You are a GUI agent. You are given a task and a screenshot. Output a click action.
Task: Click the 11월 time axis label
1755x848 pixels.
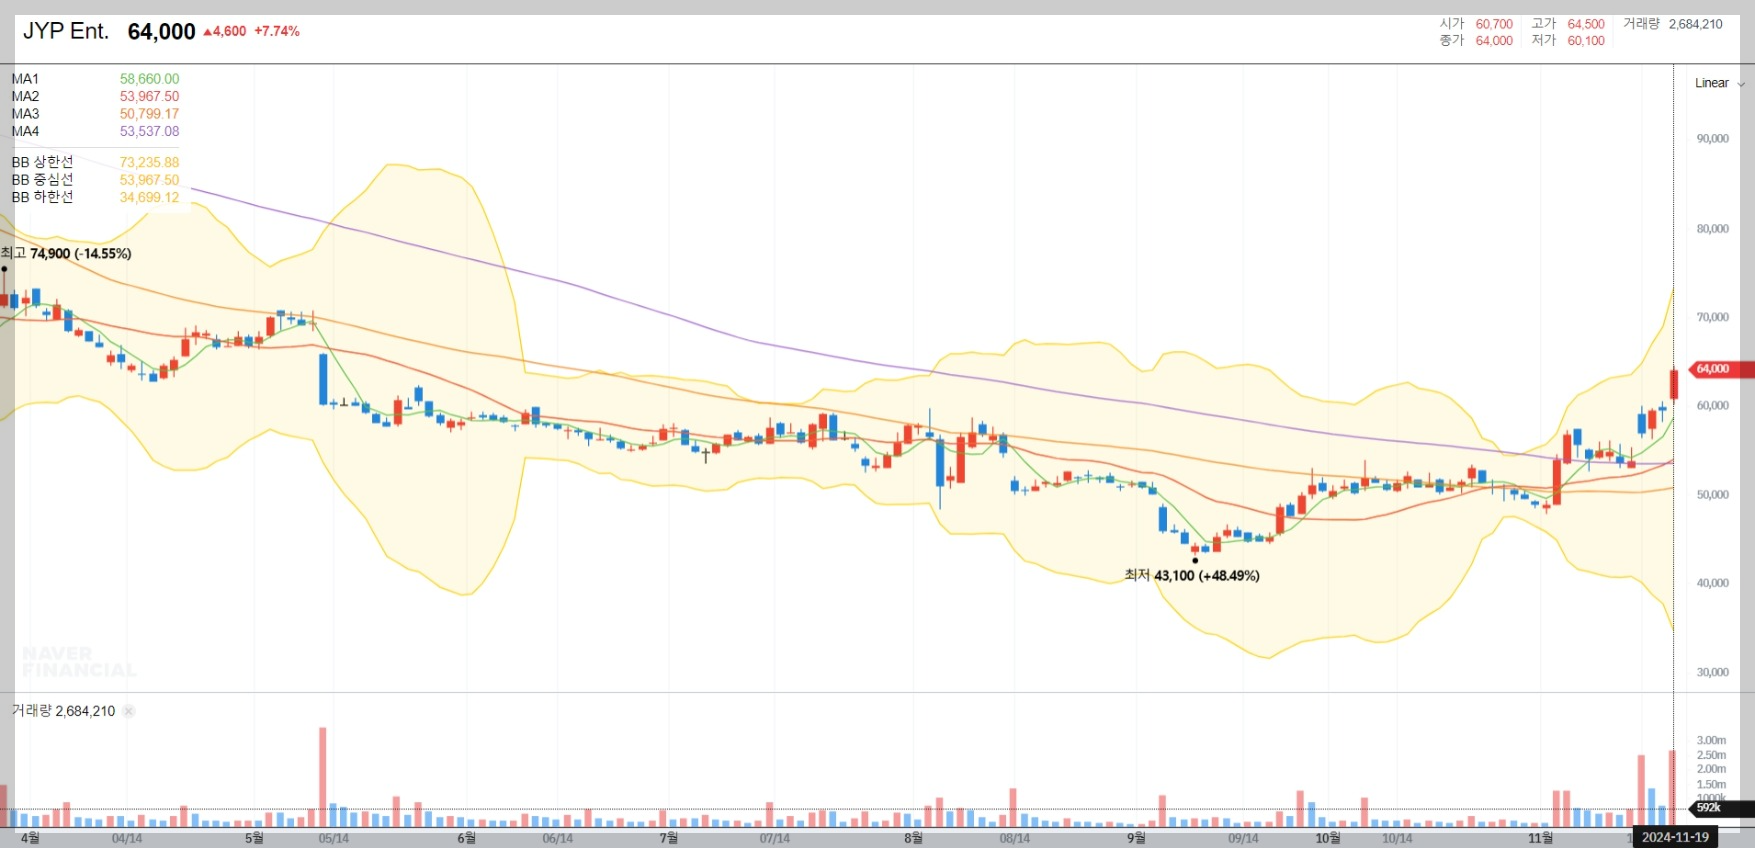point(1541,838)
